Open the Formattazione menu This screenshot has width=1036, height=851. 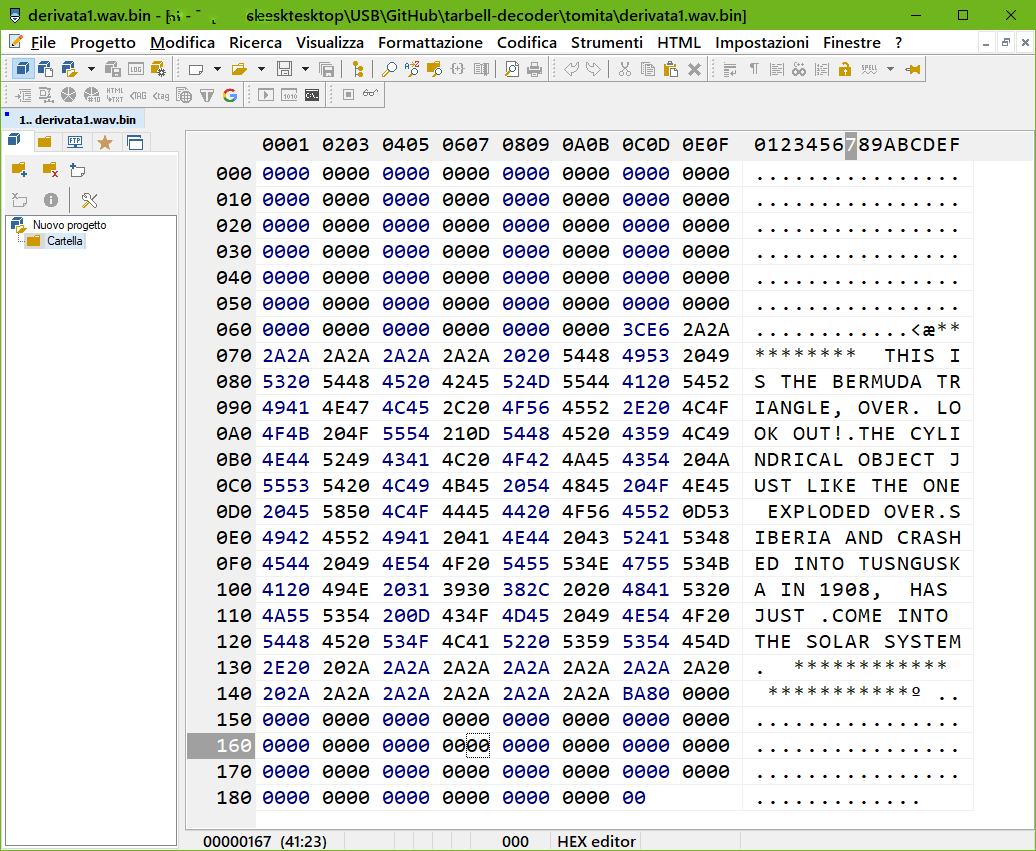(x=430, y=43)
